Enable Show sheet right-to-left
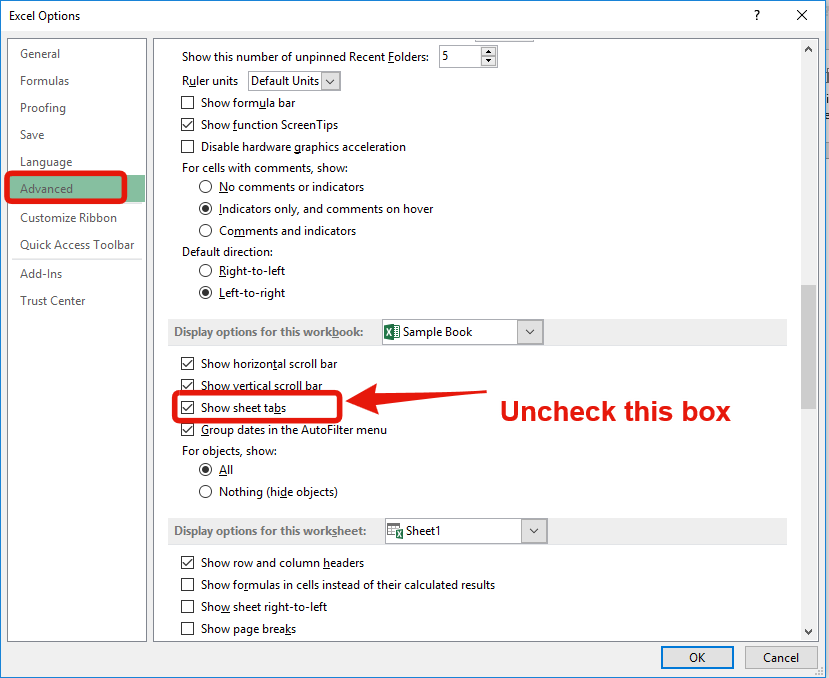829x678 pixels. pyautogui.click(x=188, y=607)
